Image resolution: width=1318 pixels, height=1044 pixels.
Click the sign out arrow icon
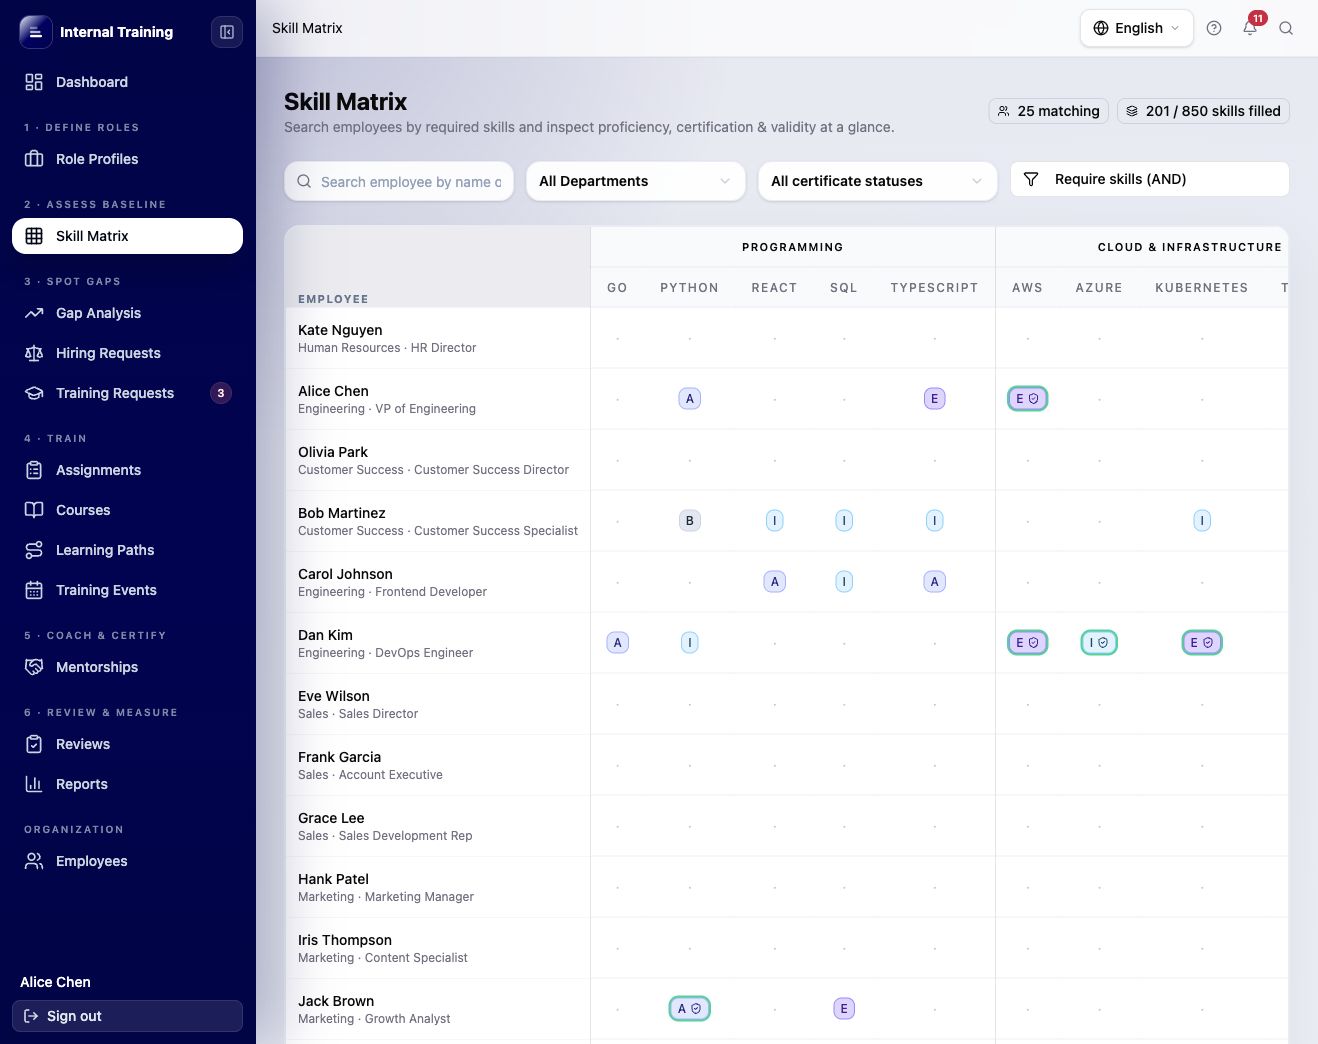(31, 1016)
